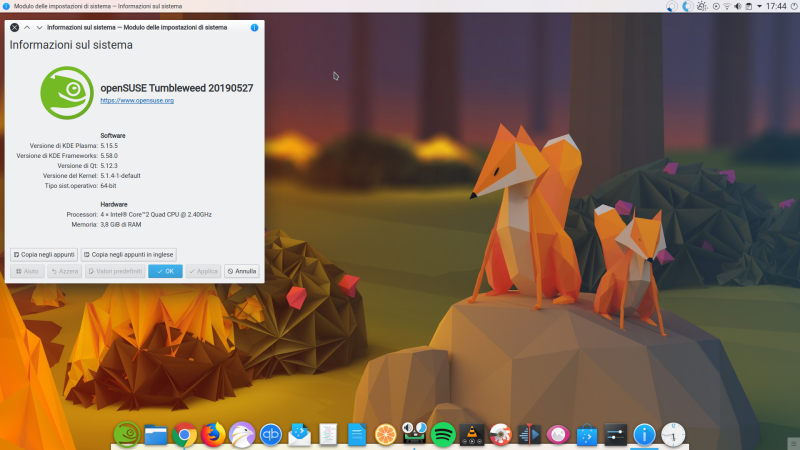Open the software store shopping bag icon
The height and width of the screenshot is (450, 800).
tap(587, 435)
